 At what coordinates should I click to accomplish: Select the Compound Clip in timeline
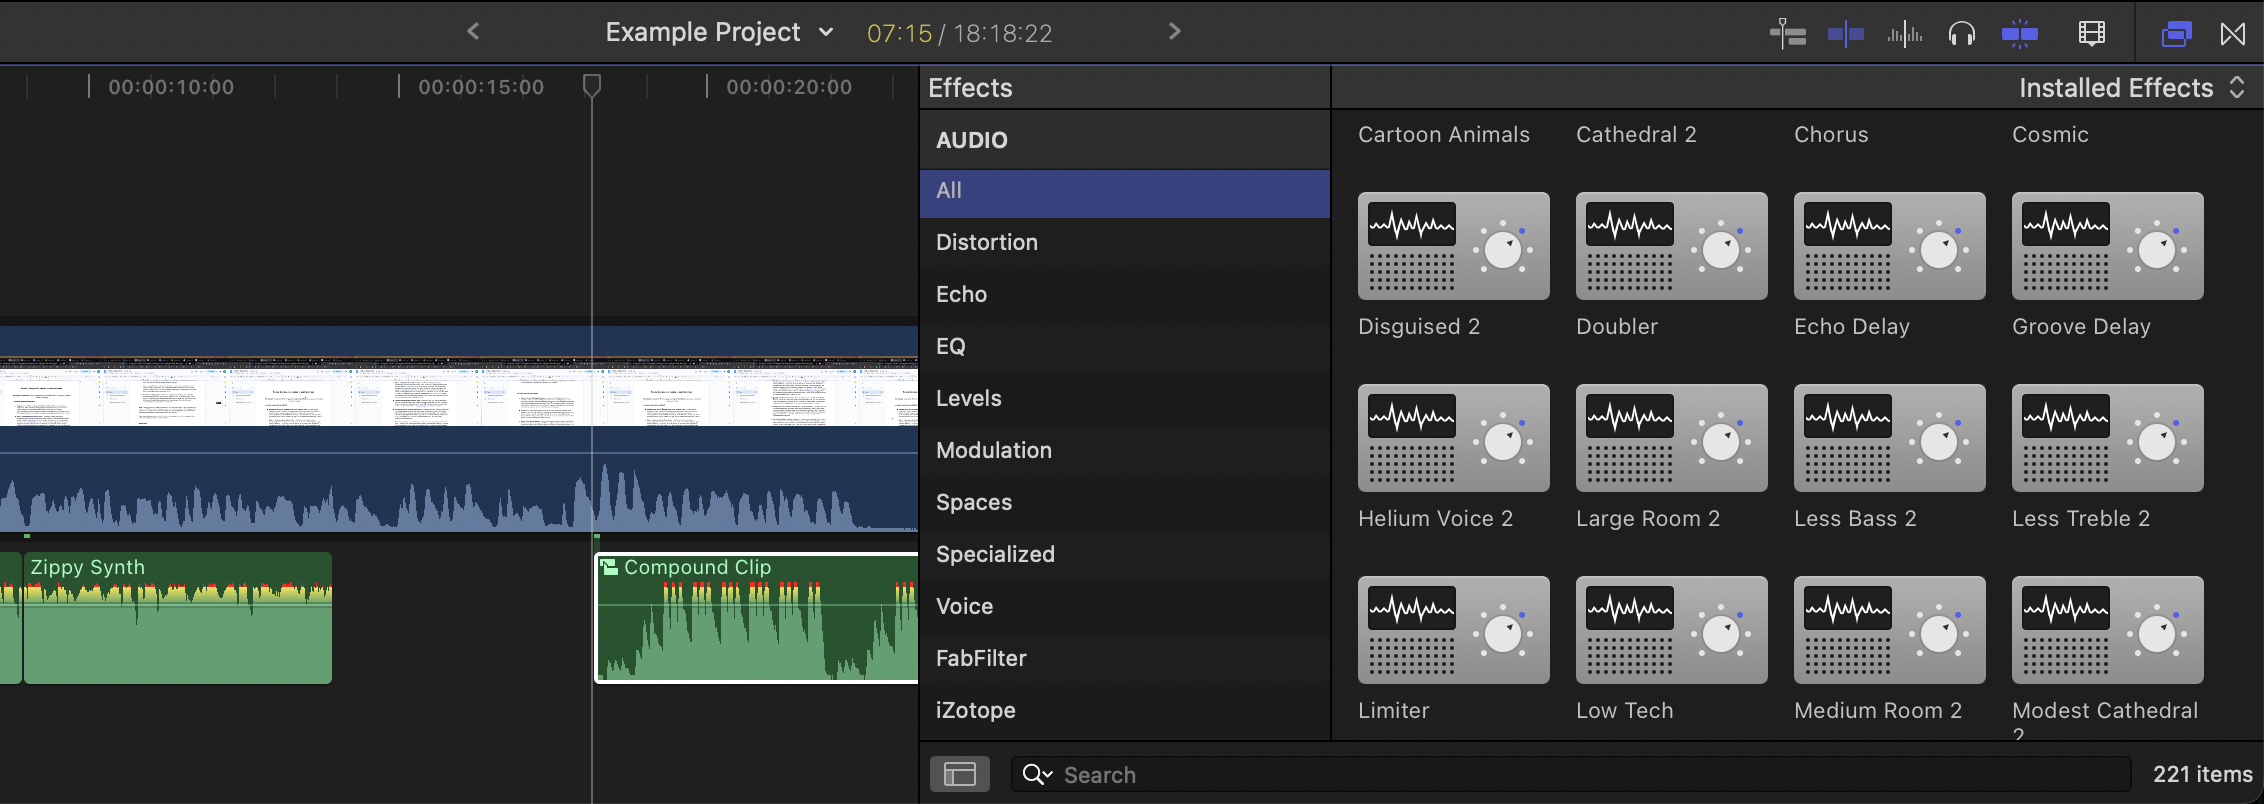(x=757, y=618)
